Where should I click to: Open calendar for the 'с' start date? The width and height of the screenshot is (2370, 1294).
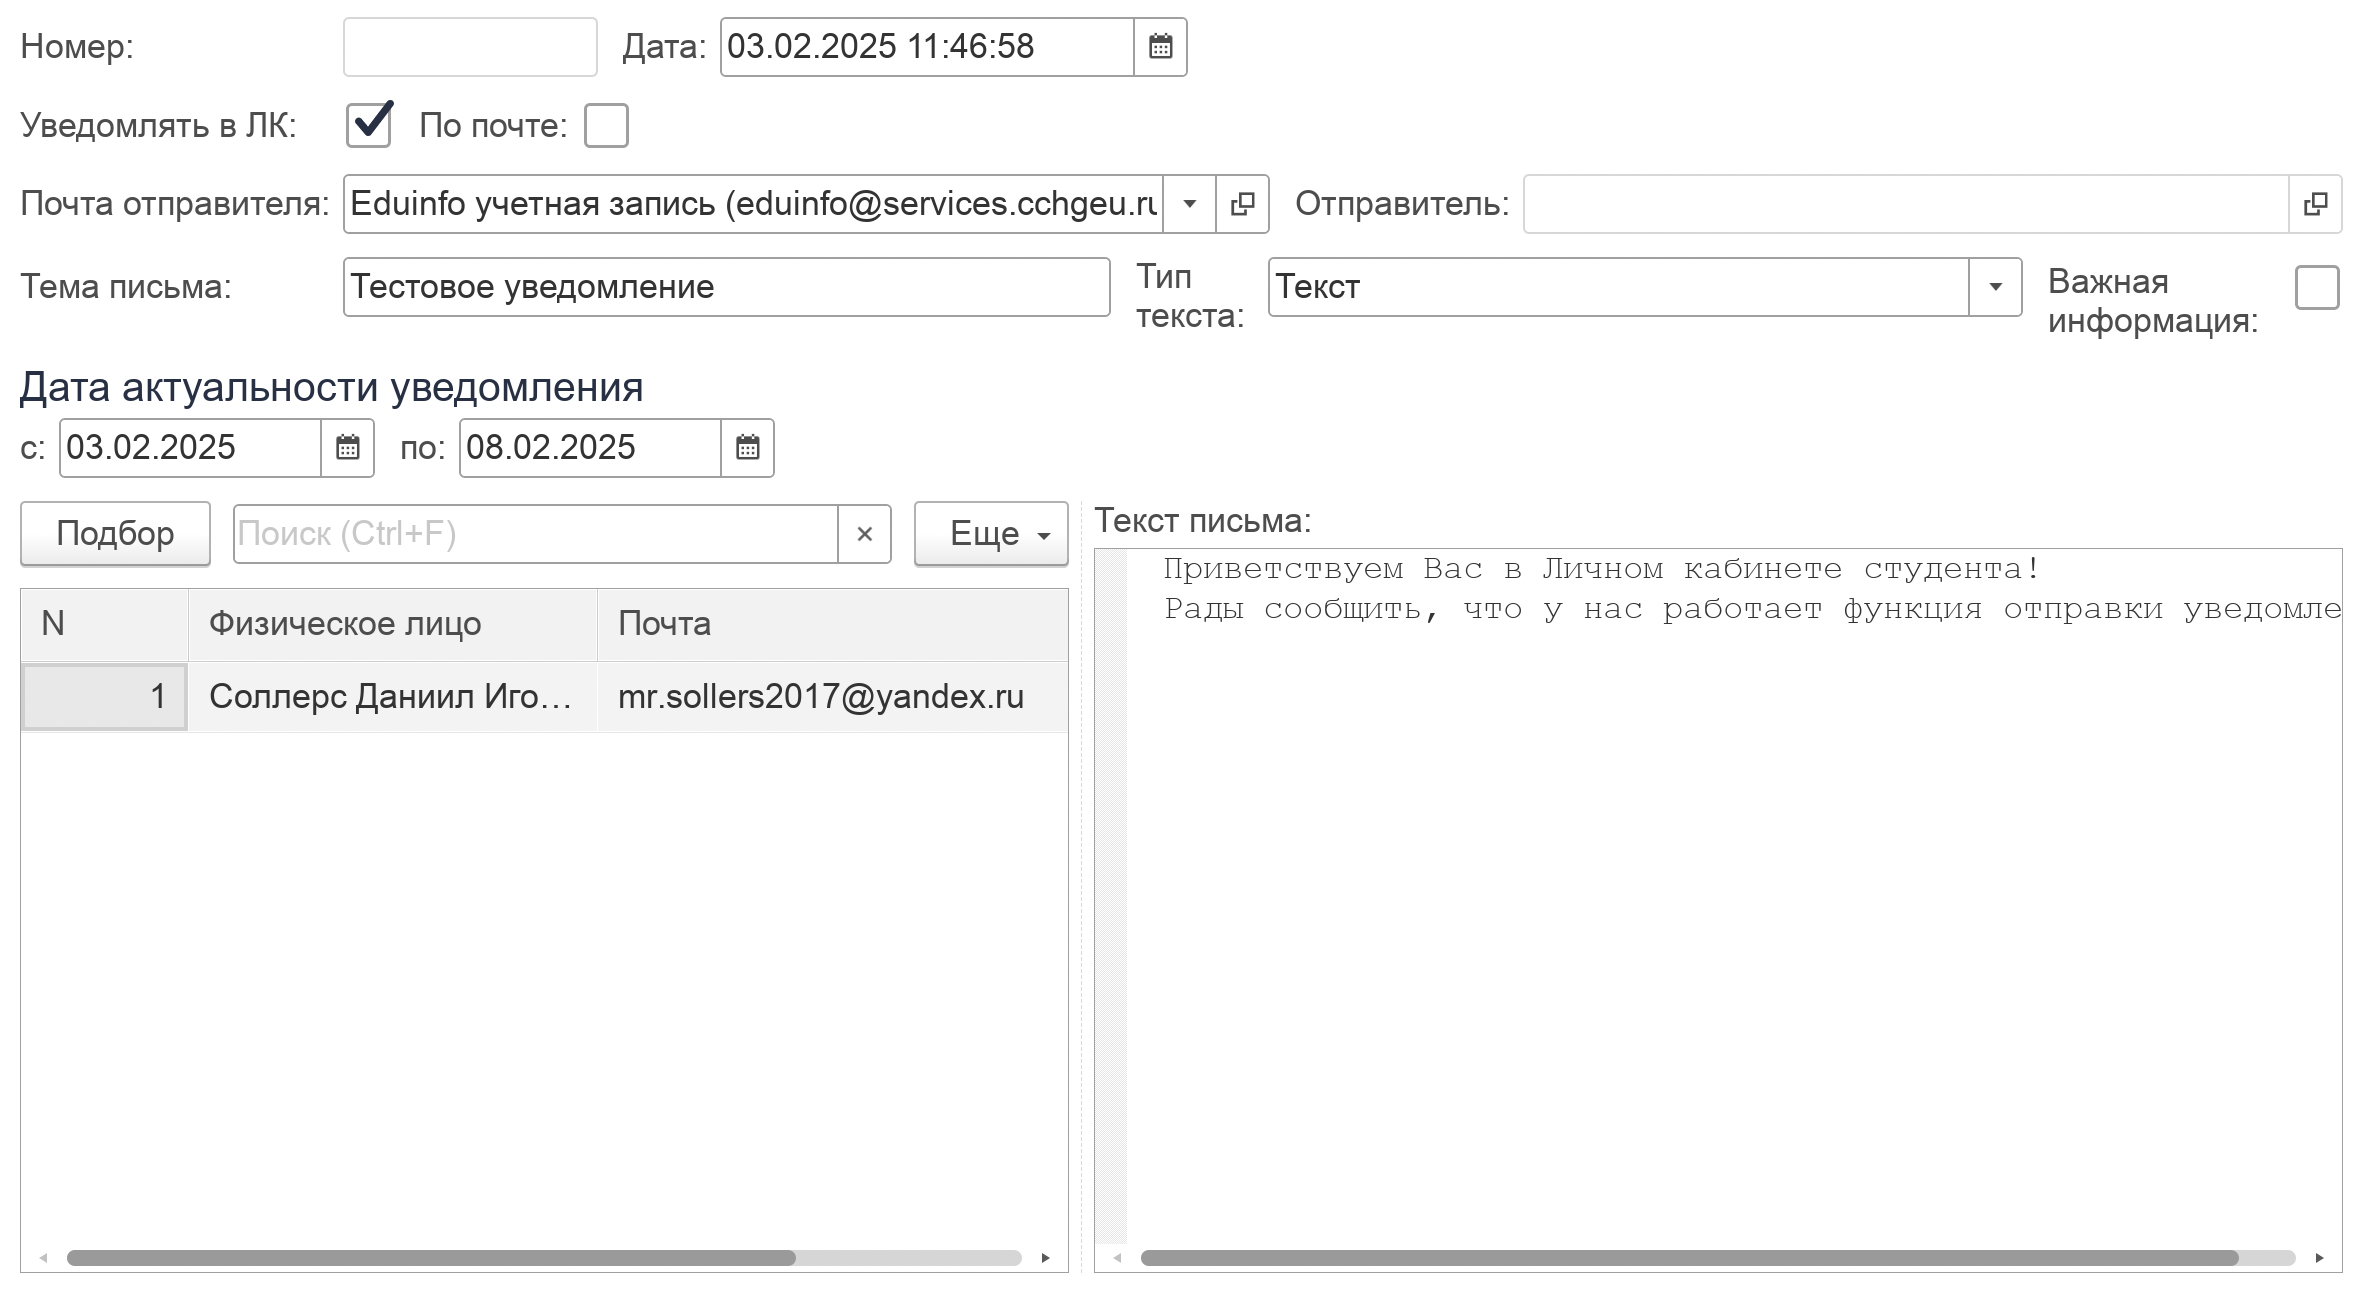347,448
